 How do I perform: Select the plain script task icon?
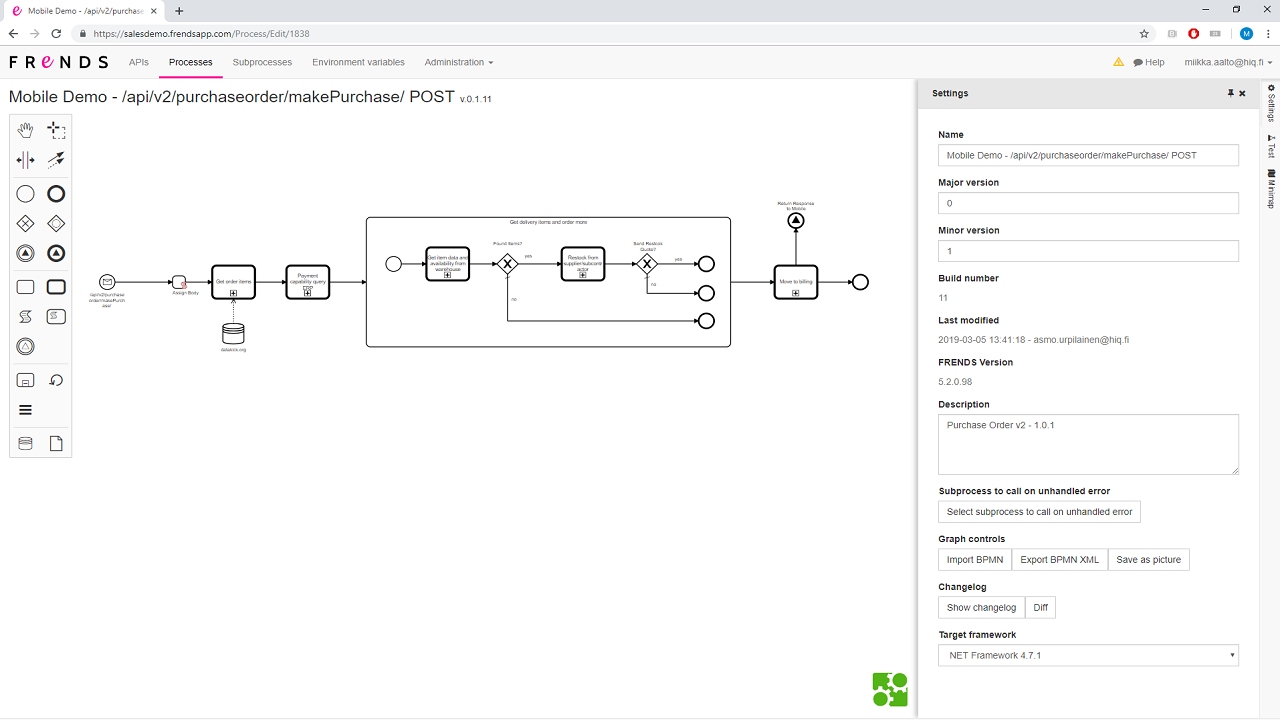(x=26, y=317)
